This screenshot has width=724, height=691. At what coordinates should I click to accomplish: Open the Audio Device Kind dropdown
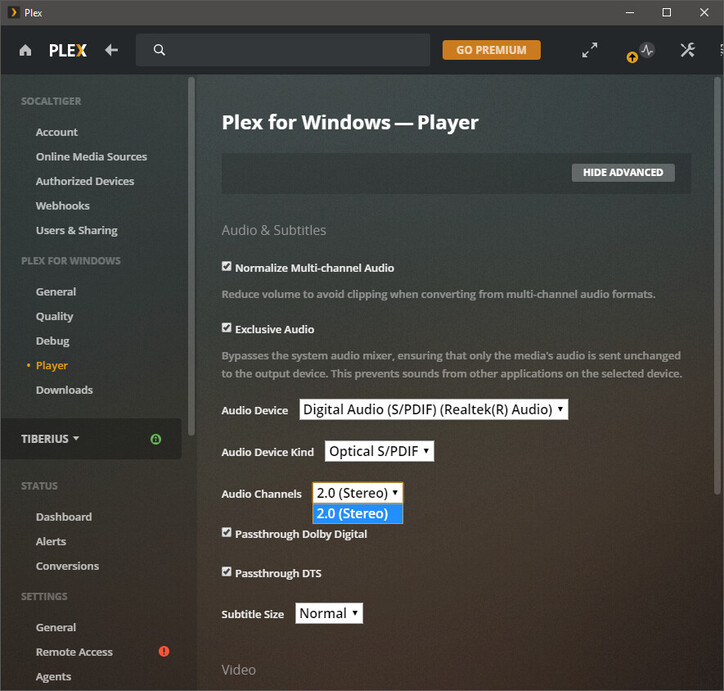pyautogui.click(x=379, y=451)
